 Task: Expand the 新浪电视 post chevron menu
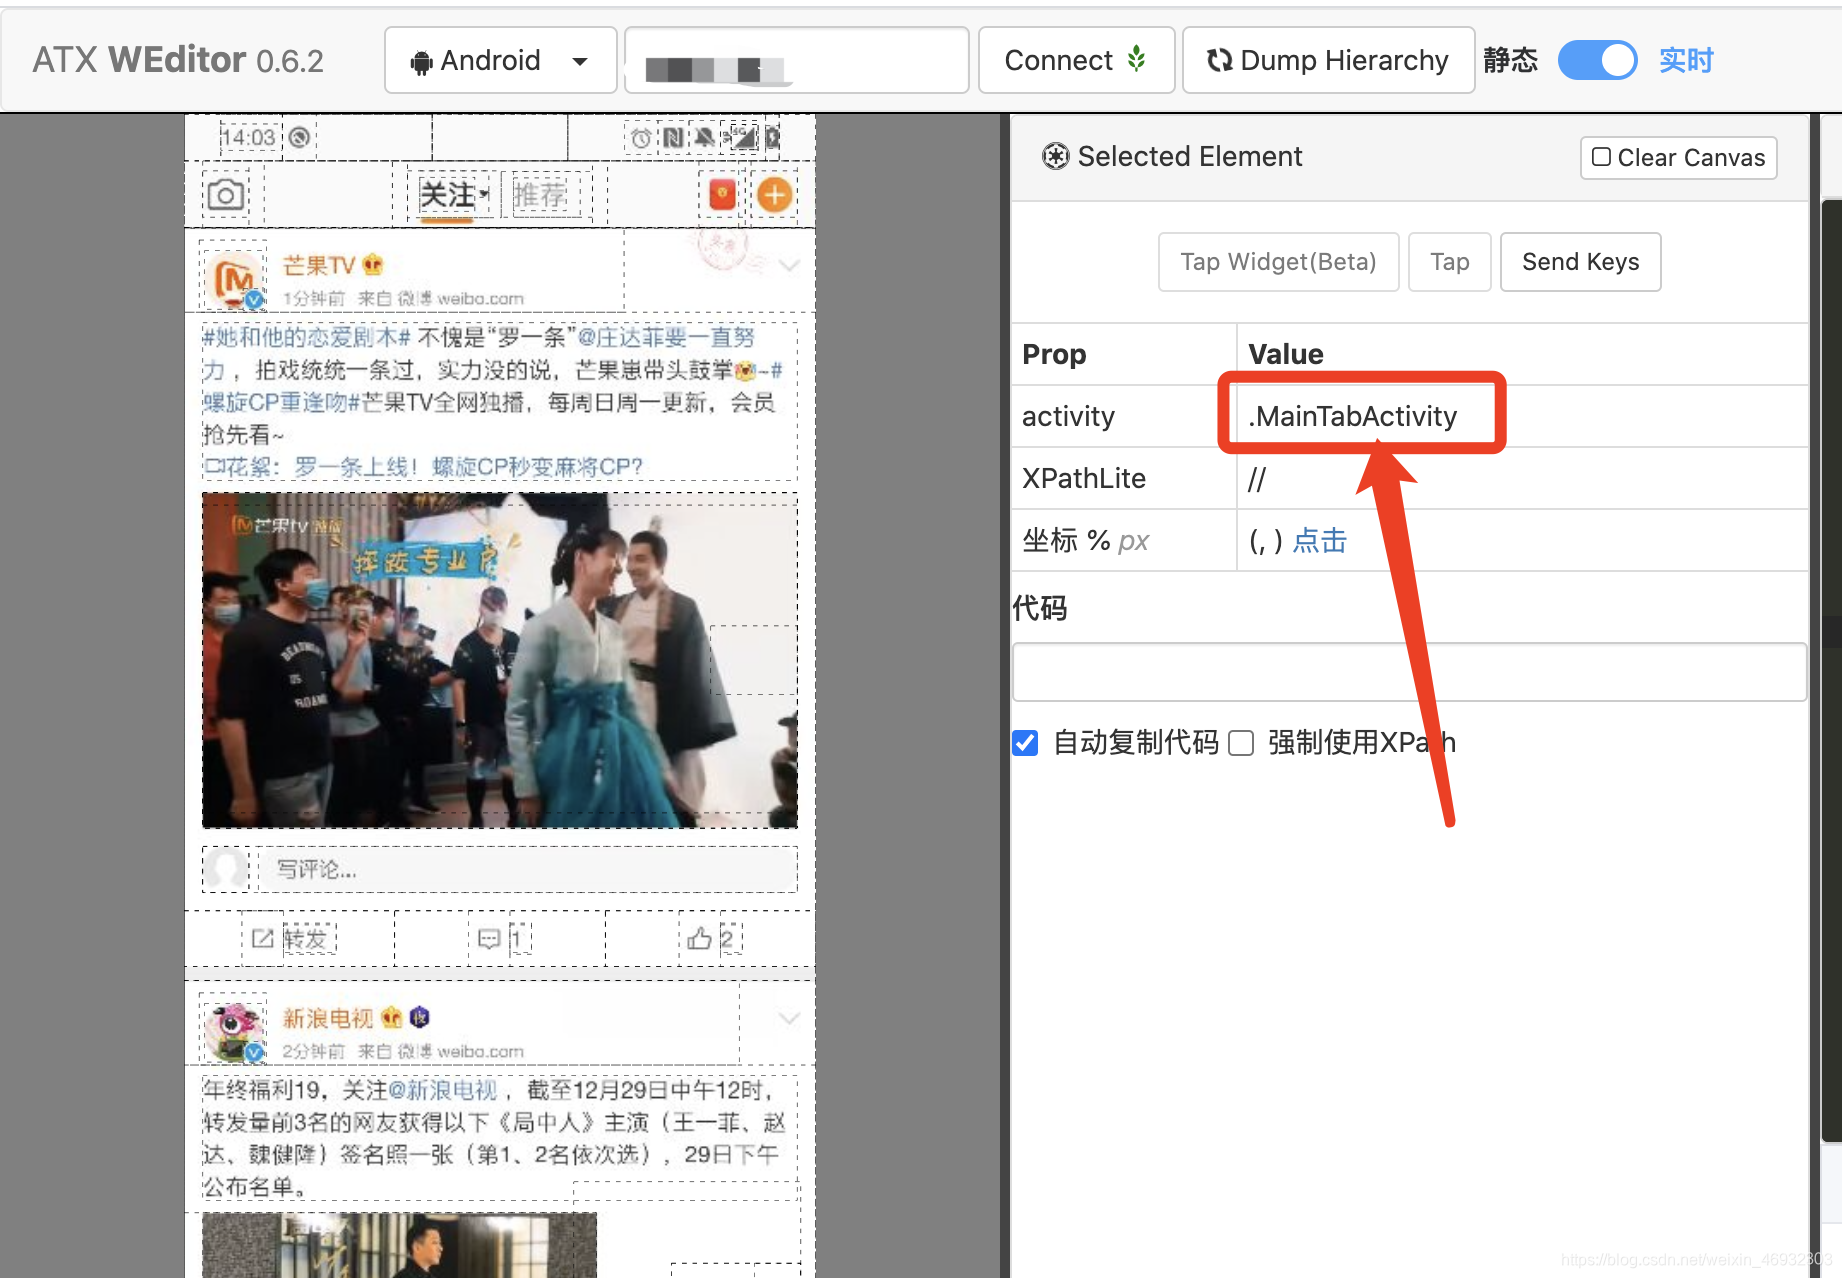click(x=789, y=1018)
